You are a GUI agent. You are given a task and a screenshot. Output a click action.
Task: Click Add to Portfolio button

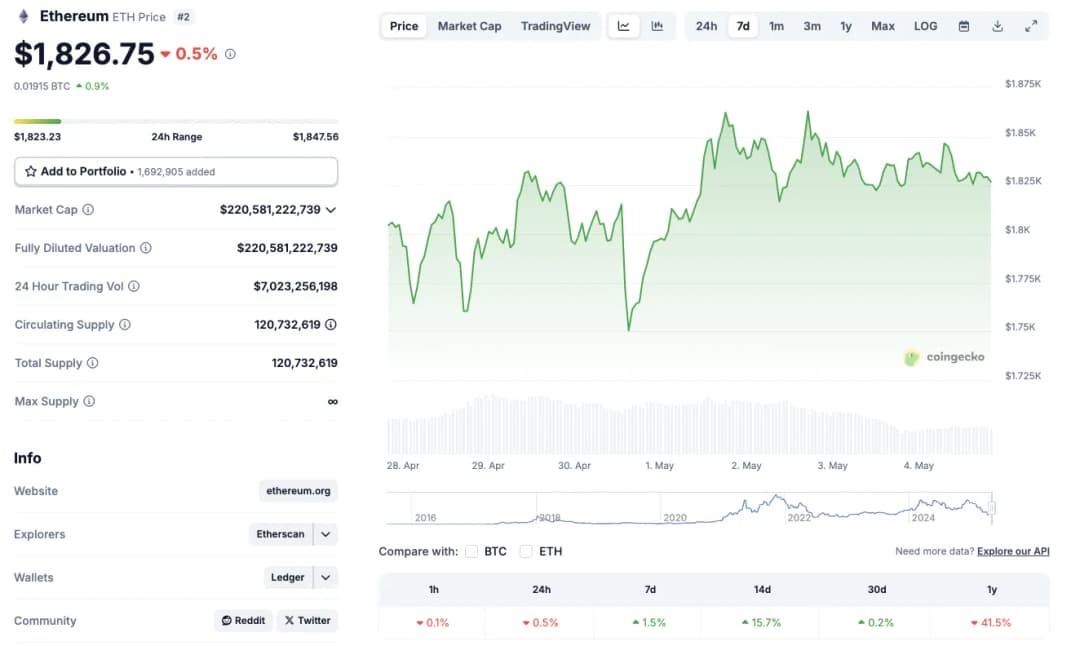point(176,172)
